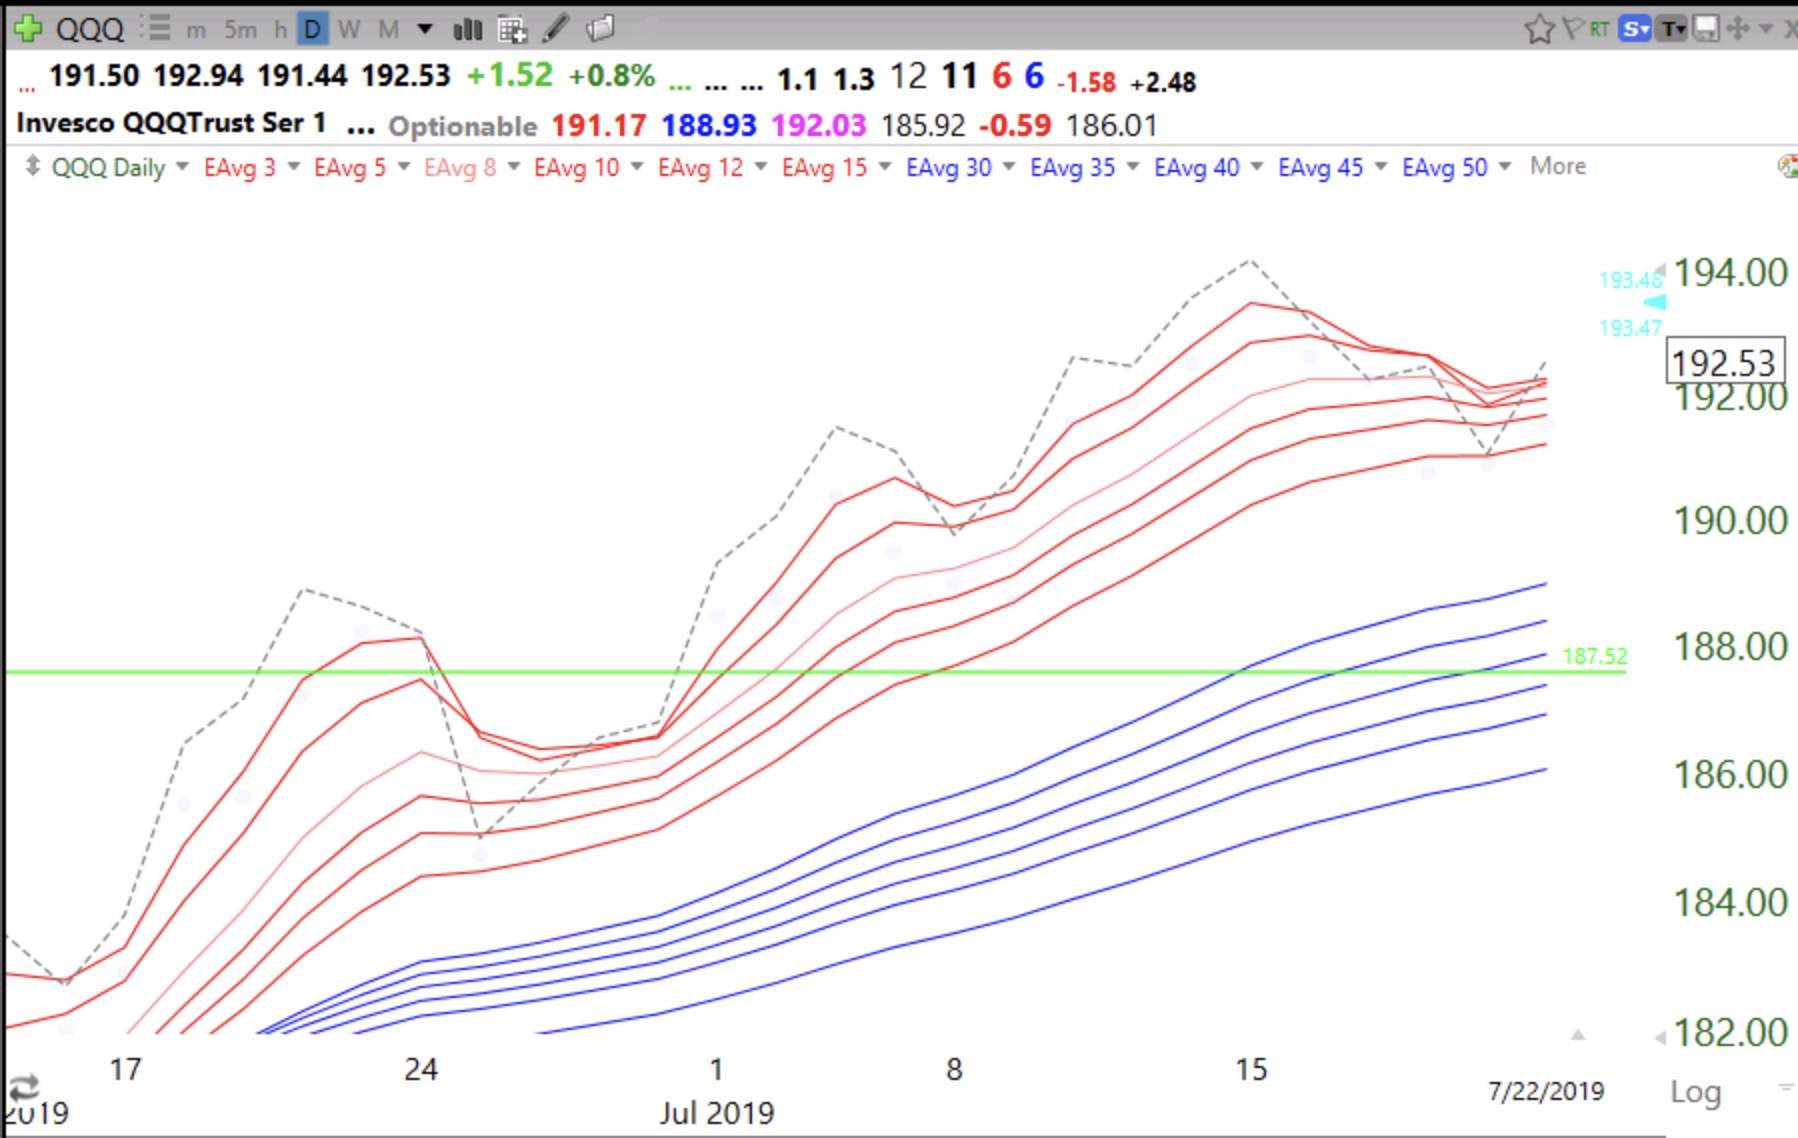This screenshot has height=1138, width=1798.
Task: Select the 5m timeframe
Action: tap(240, 30)
